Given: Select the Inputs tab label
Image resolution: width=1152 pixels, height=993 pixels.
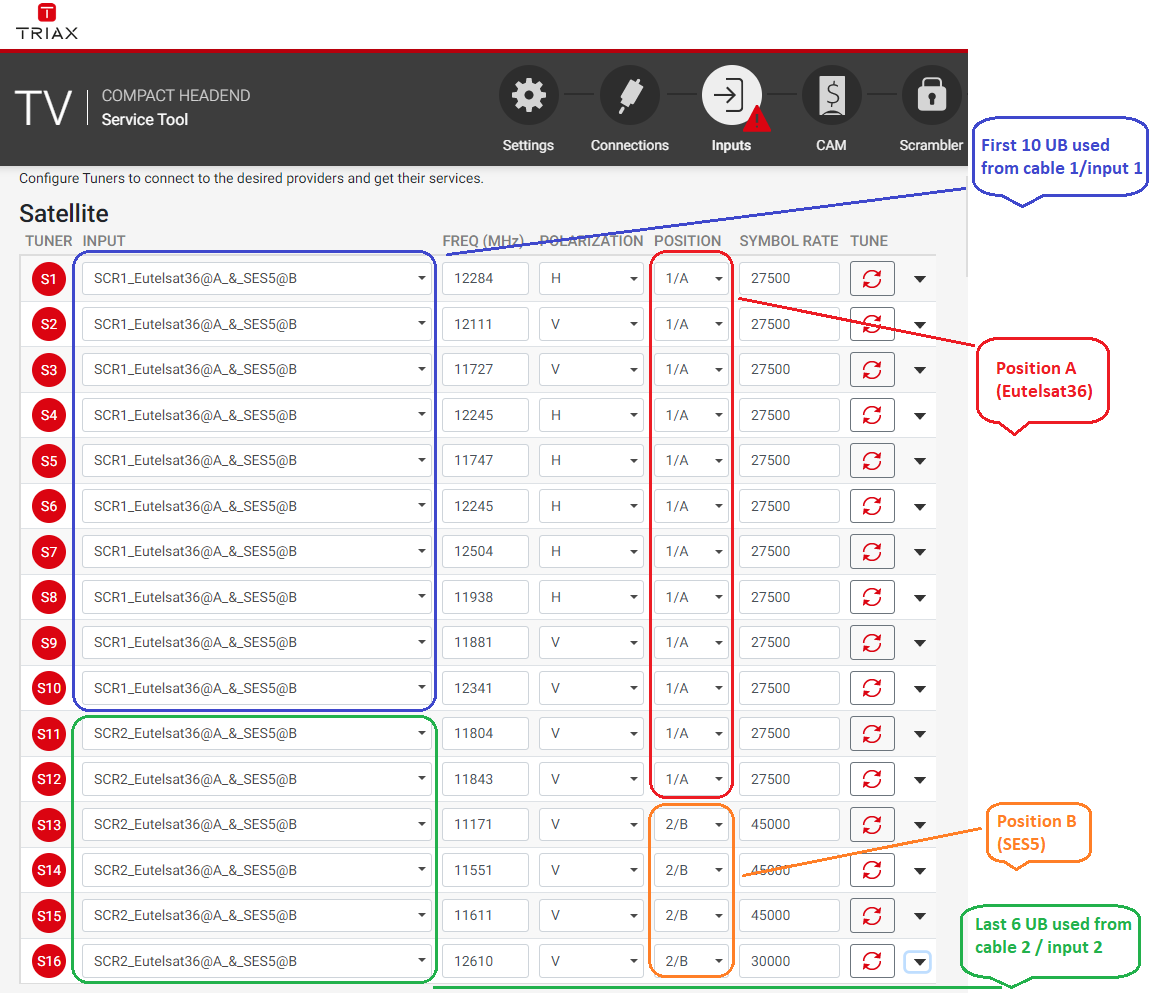Looking at the screenshot, I should (x=731, y=145).
